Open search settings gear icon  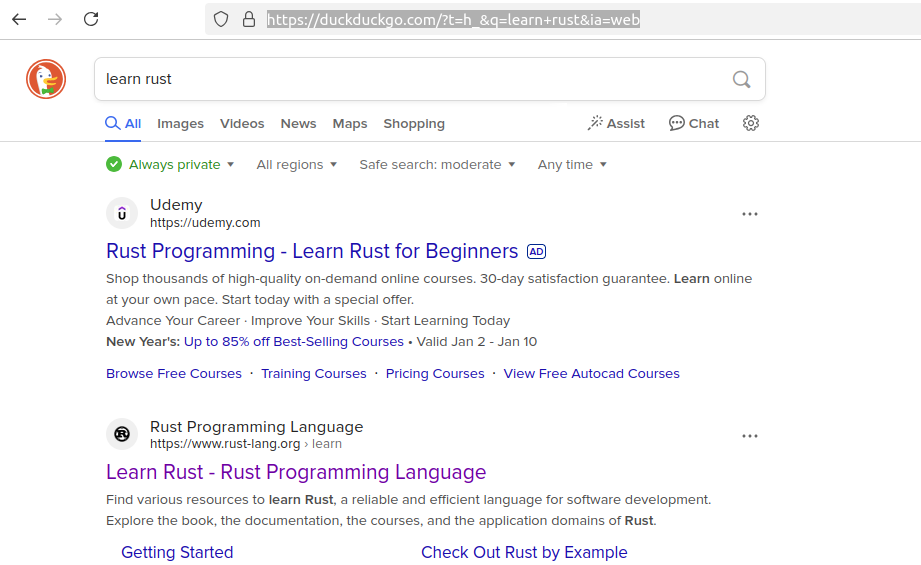[x=751, y=123]
